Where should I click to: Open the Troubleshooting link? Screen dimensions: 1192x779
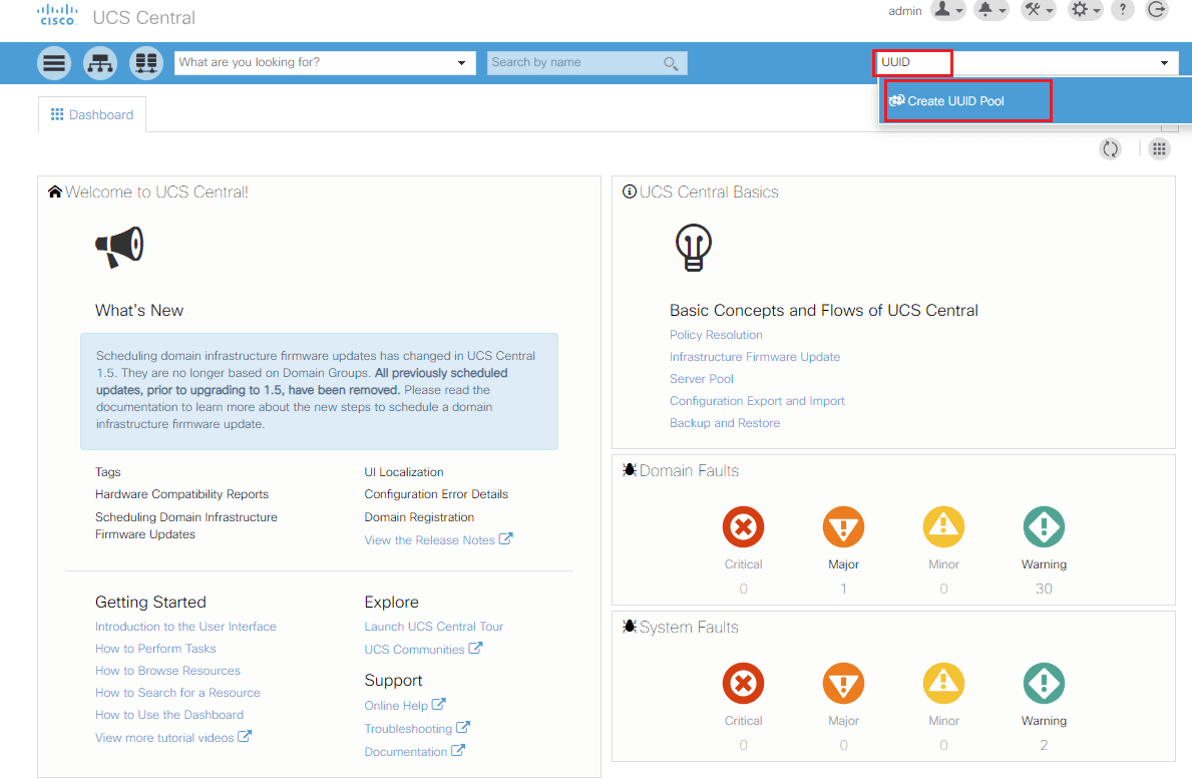[x=417, y=728]
